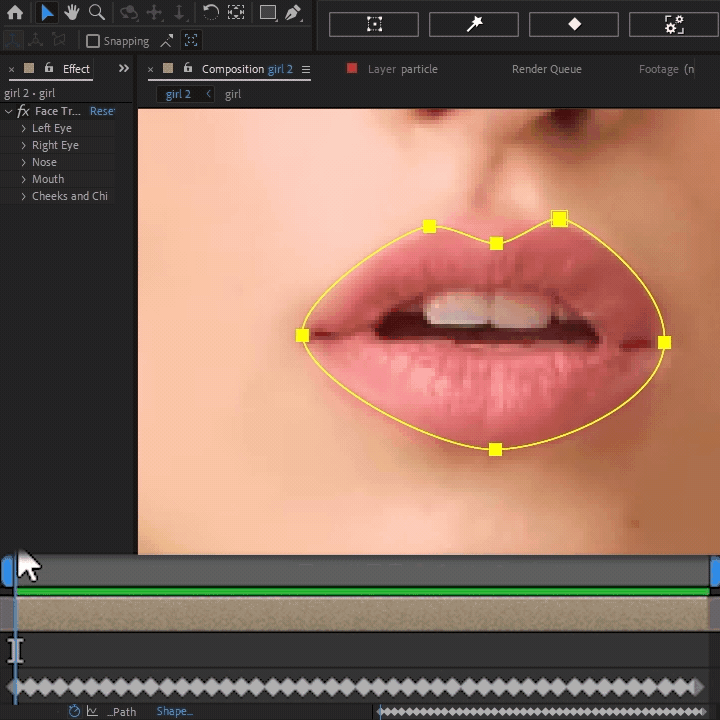Click the bottom lip mask vertex
Viewport: 720px width, 720px height.
495,449
